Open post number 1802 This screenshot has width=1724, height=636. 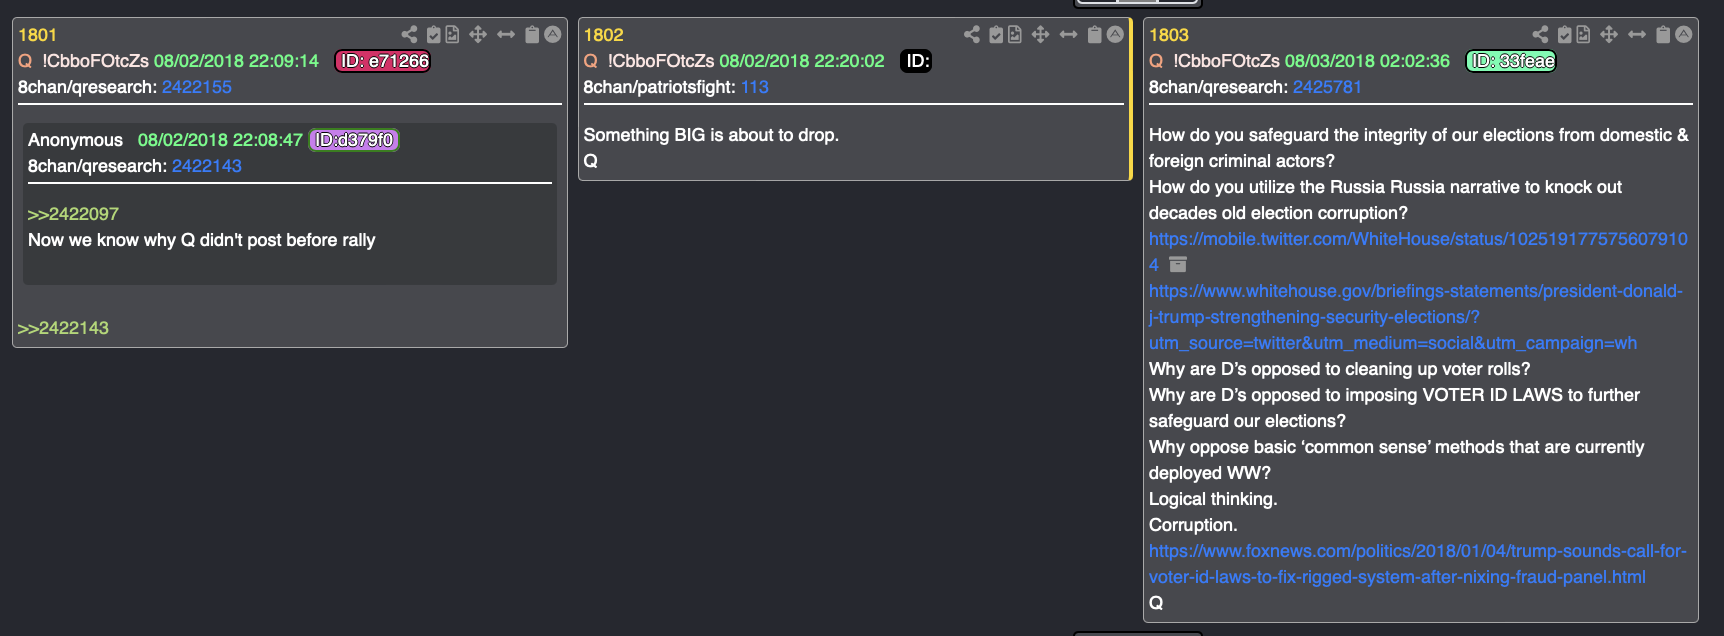click(603, 35)
